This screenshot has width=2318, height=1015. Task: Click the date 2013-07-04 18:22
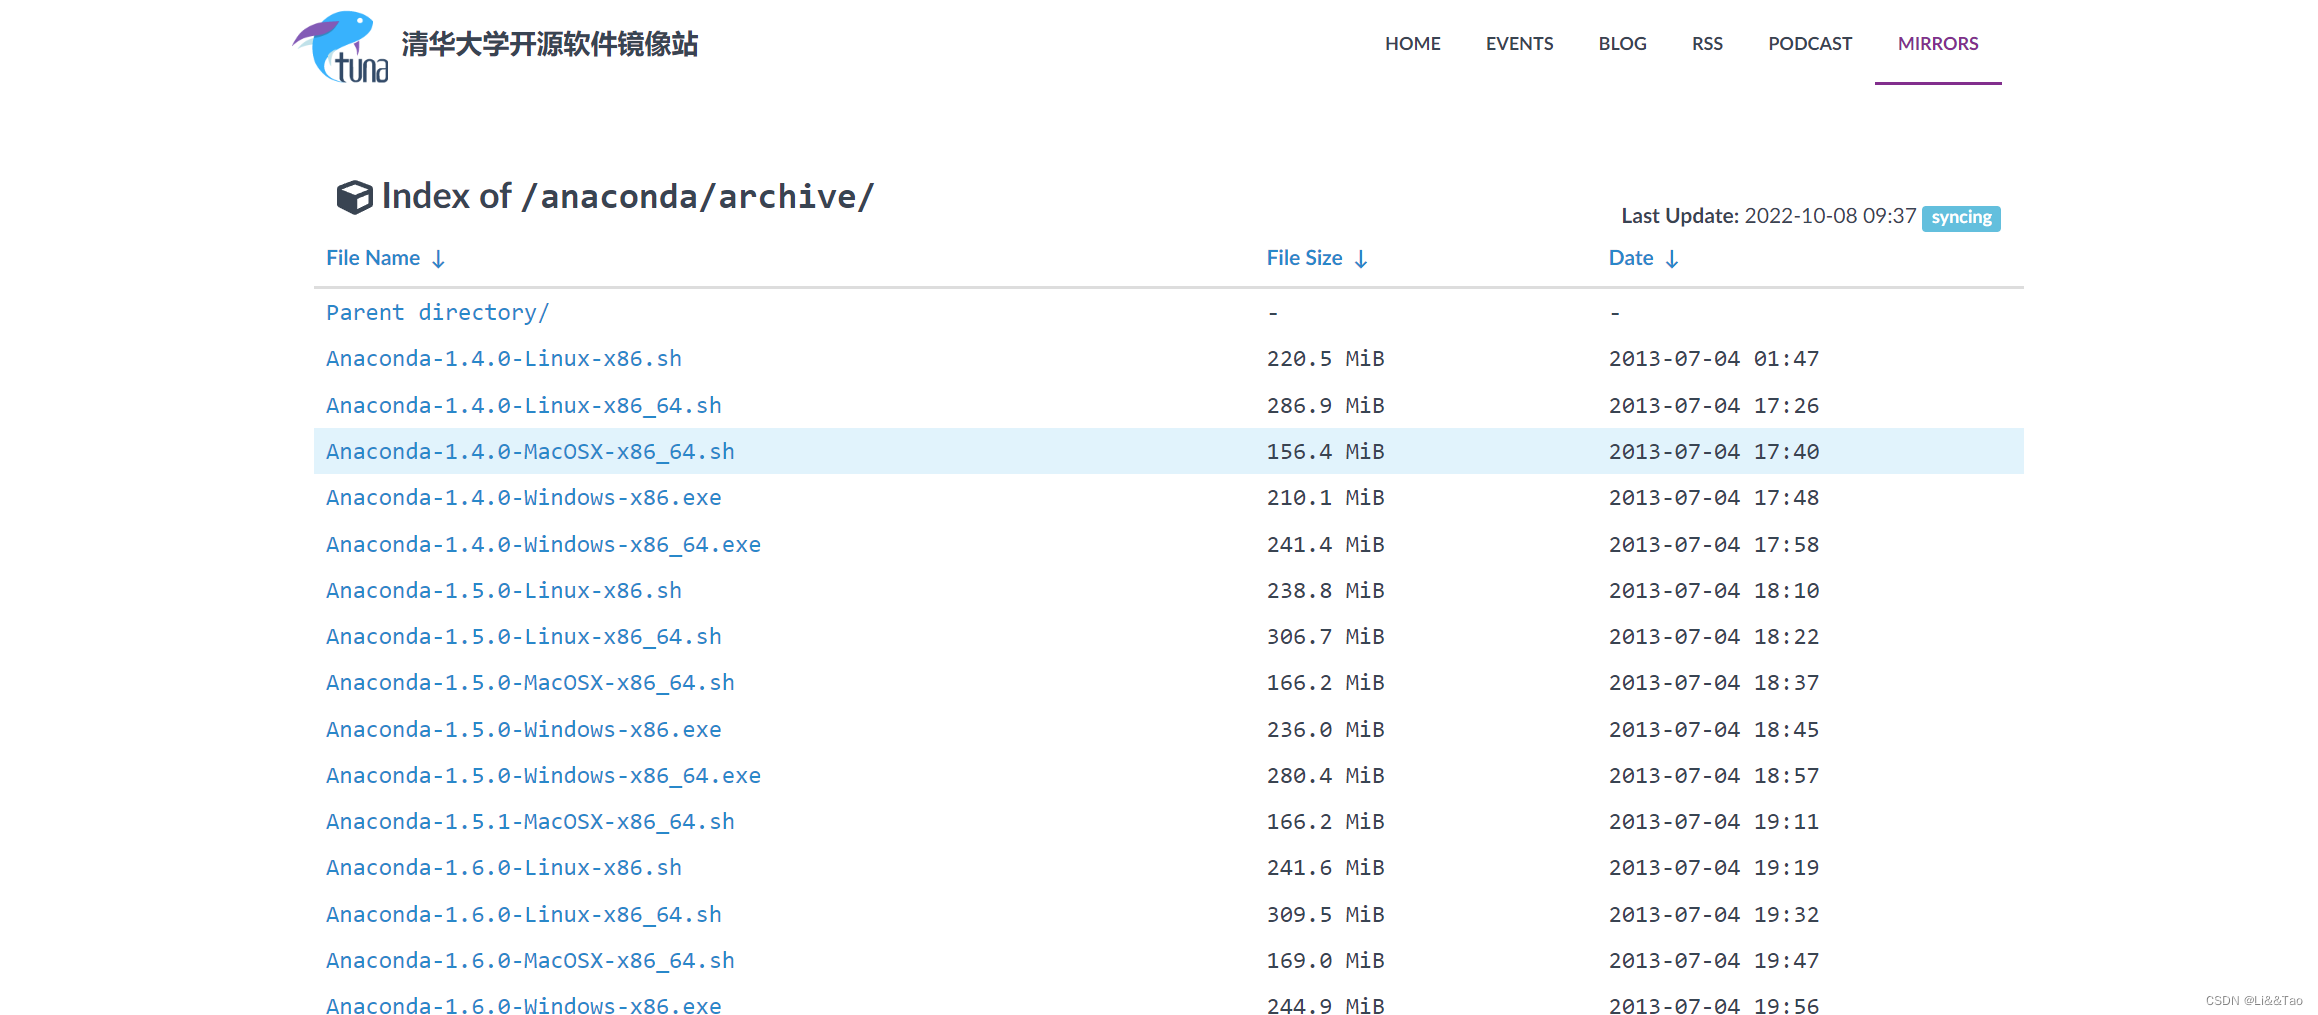click(x=1714, y=636)
